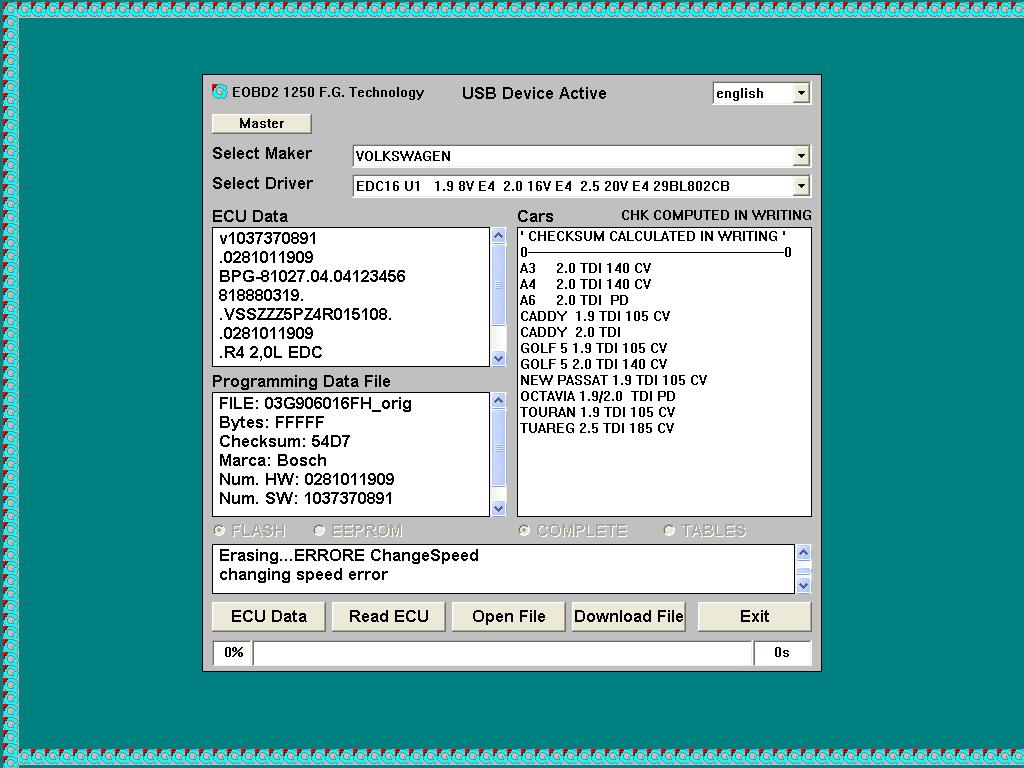The height and width of the screenshot is (768, 1024).
Task: Click the Read ECU button
Action: pos(389,616)
